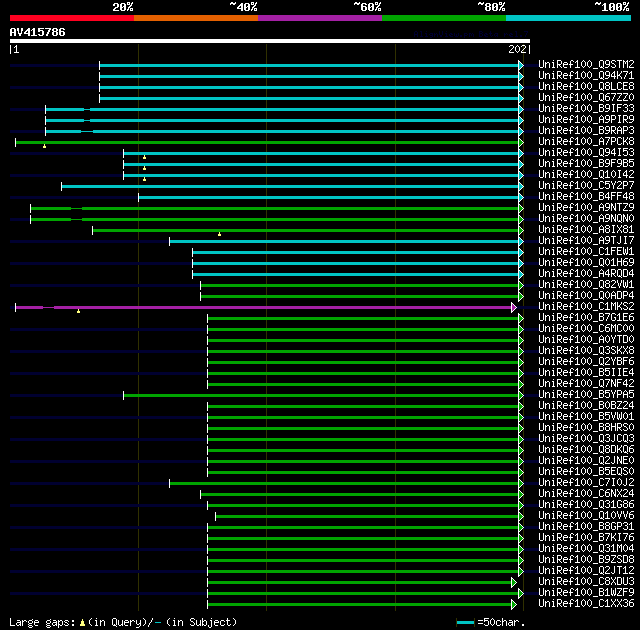Screen dimensions: 640x630
Task: Click the purple ~60% legend segment
Action: 320,18
